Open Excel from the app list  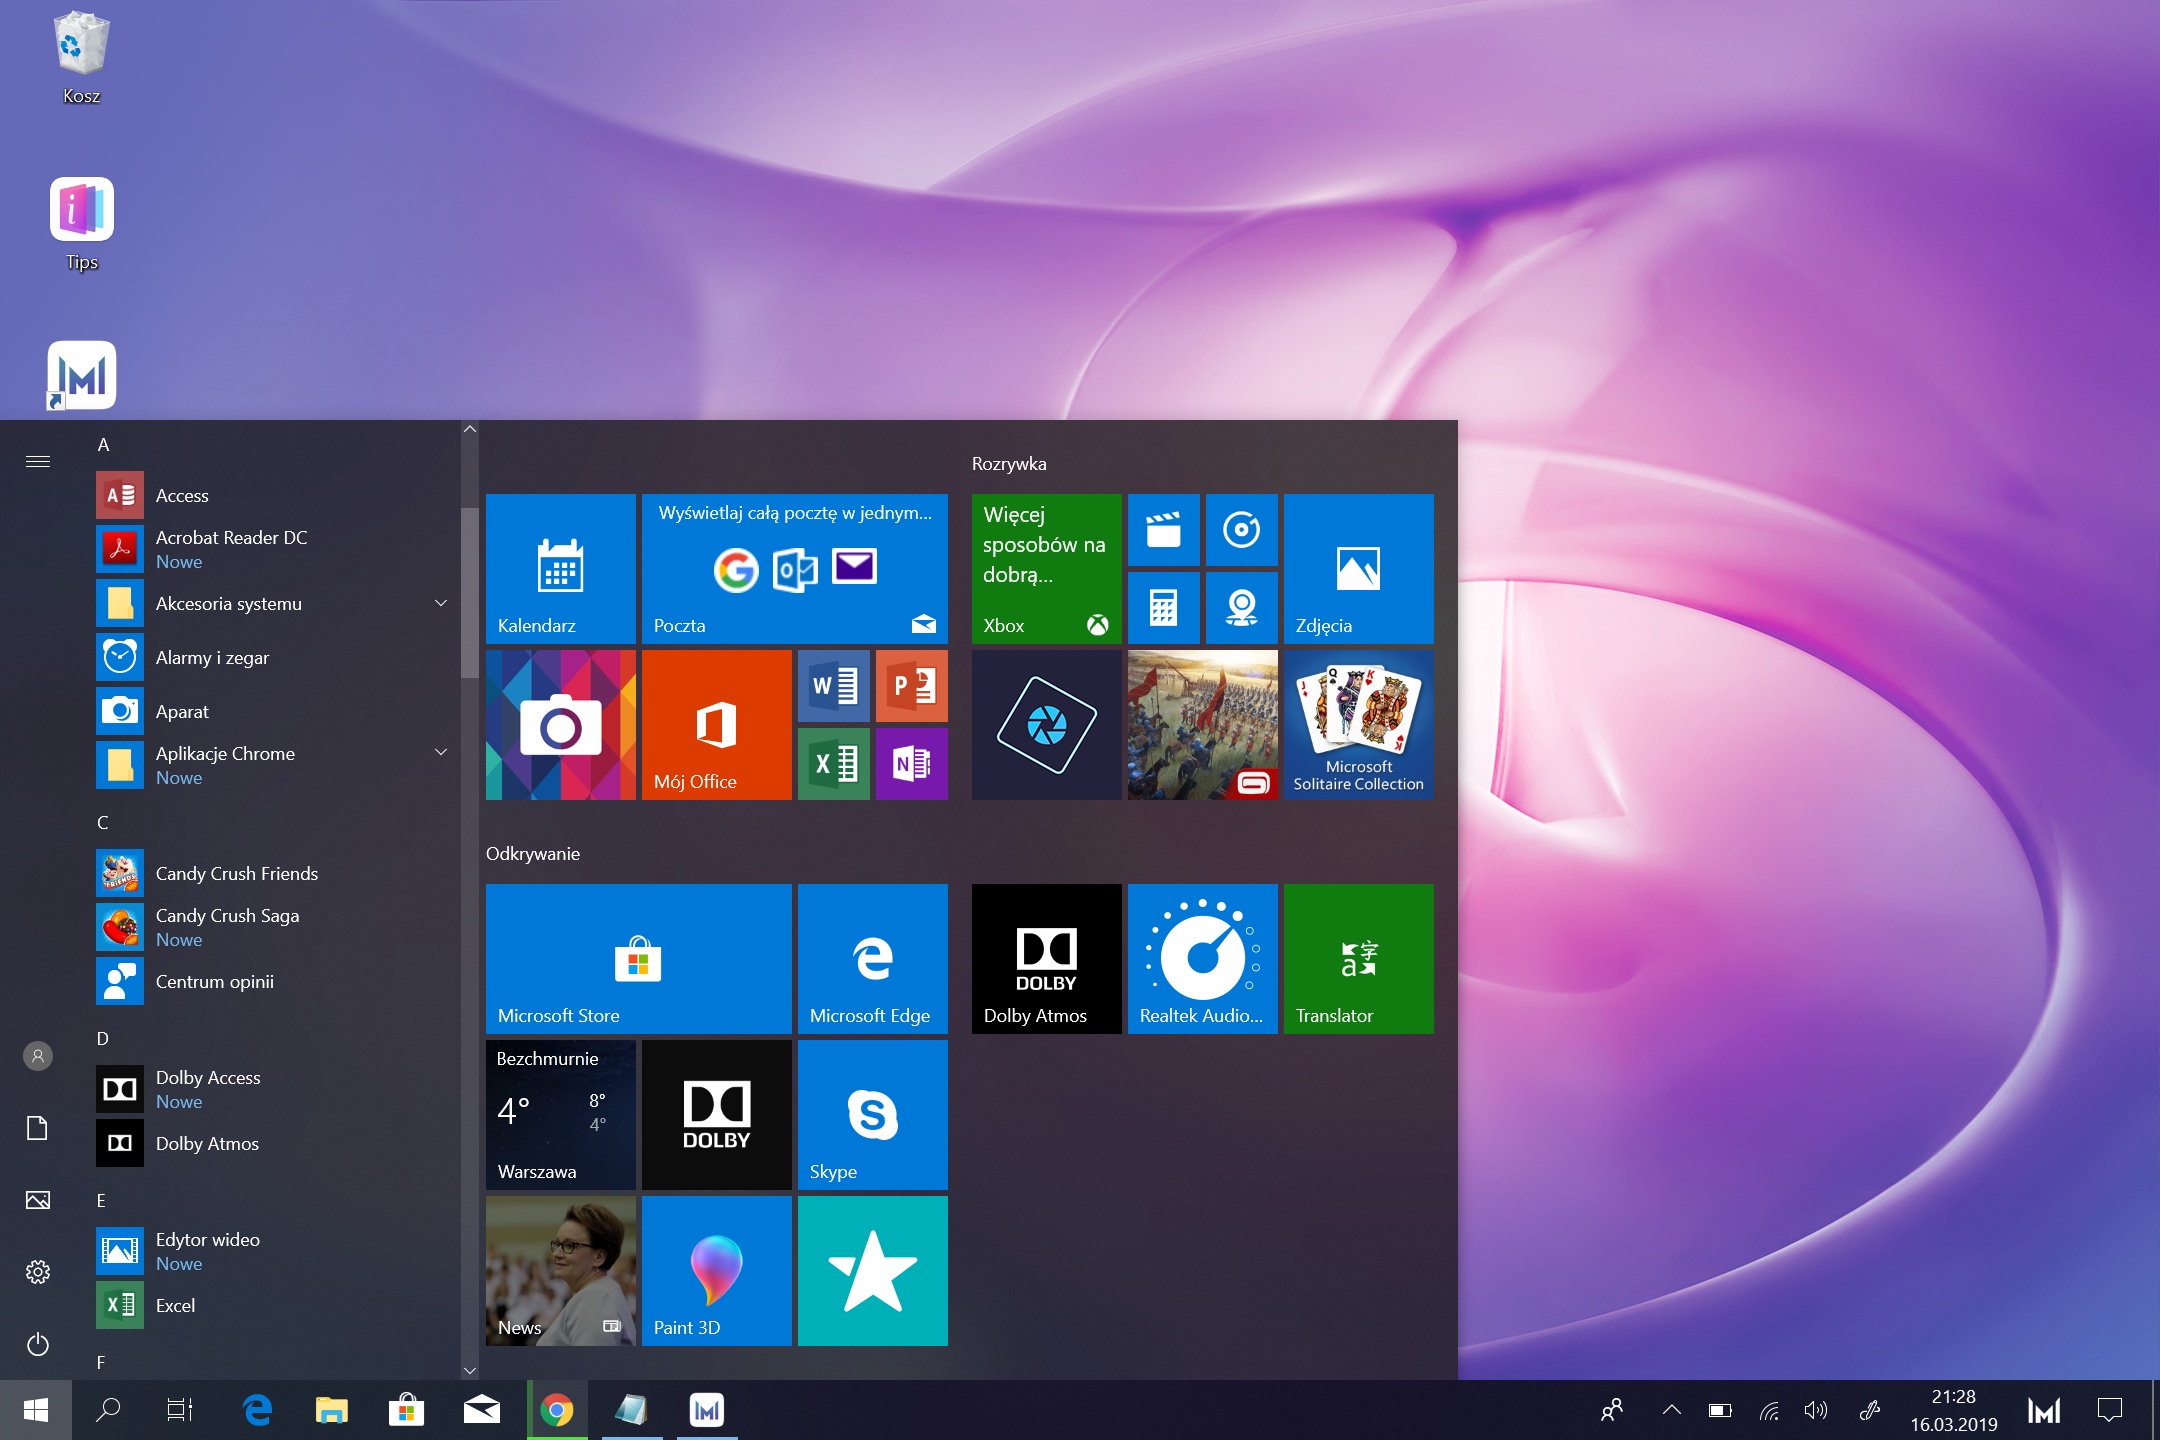[x=275, y=1306]
